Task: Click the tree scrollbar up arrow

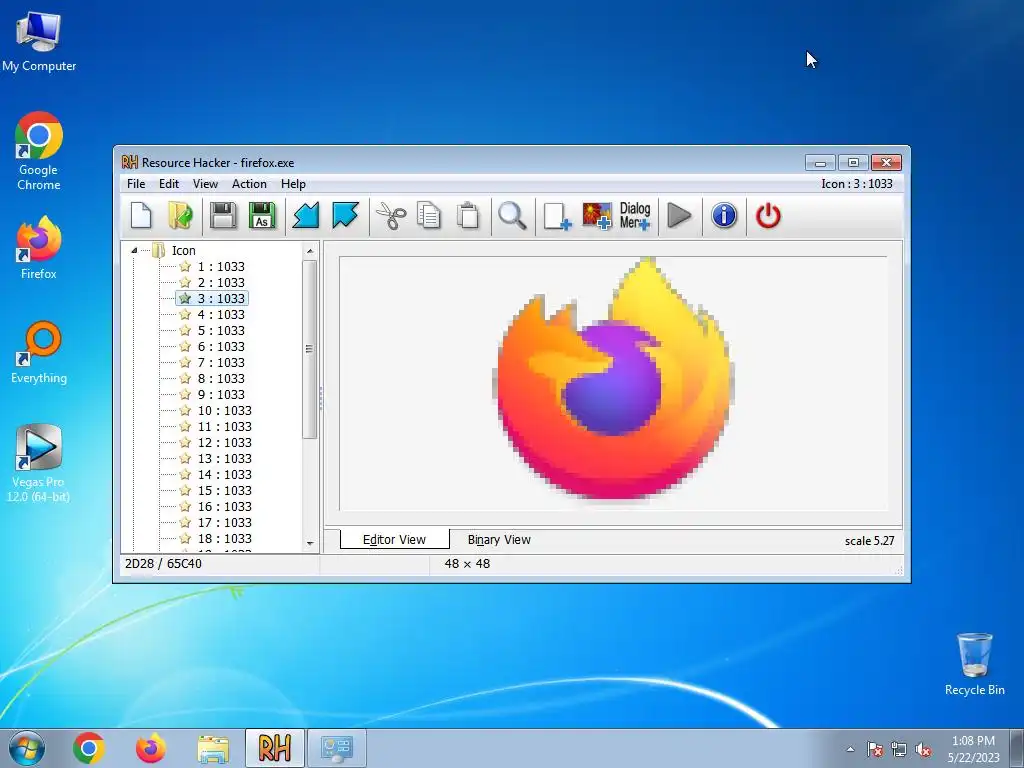Action: 310,251
